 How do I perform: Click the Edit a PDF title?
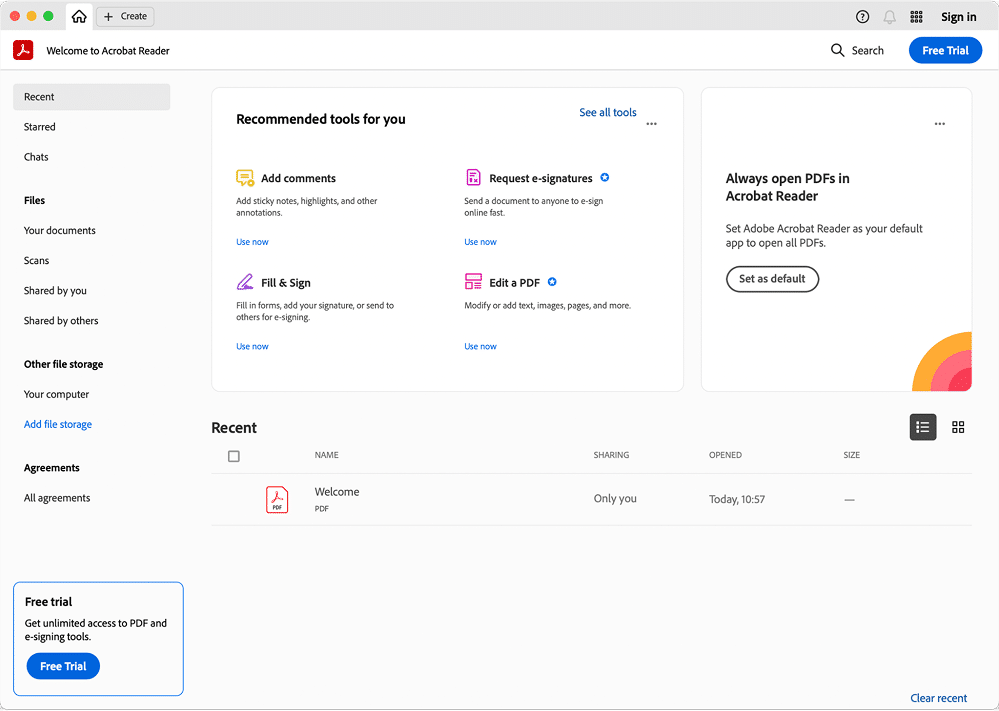pyautogui.click(x=515, y=283)
